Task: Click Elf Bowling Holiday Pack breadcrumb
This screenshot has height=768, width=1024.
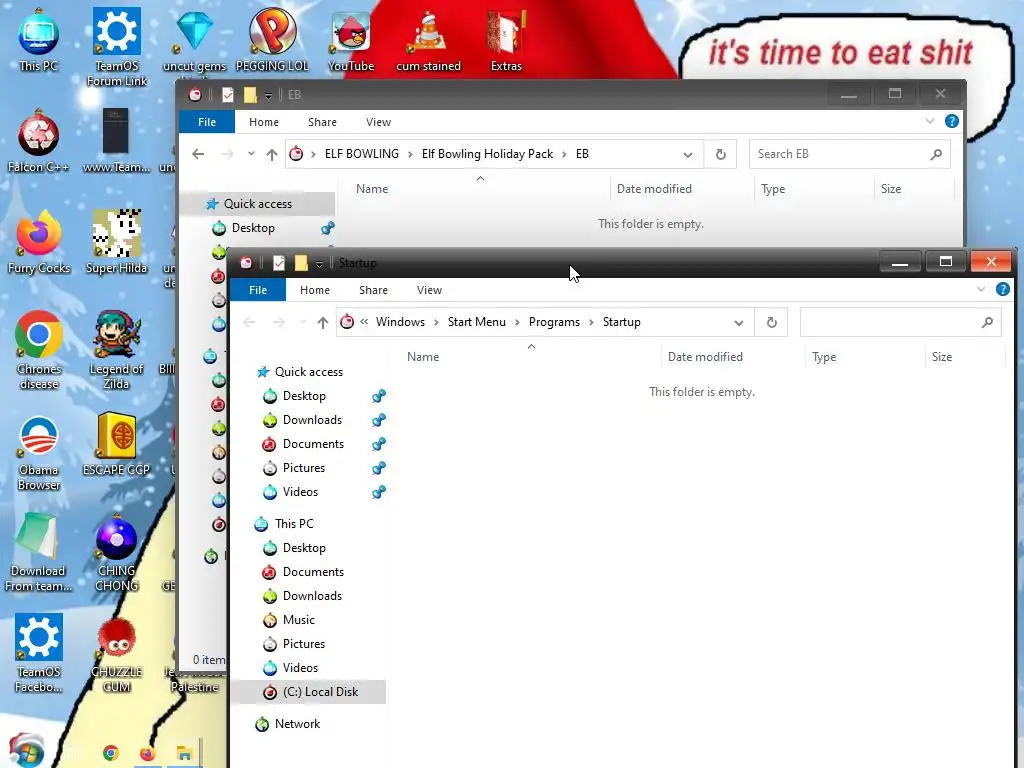Action: [487, 154]
